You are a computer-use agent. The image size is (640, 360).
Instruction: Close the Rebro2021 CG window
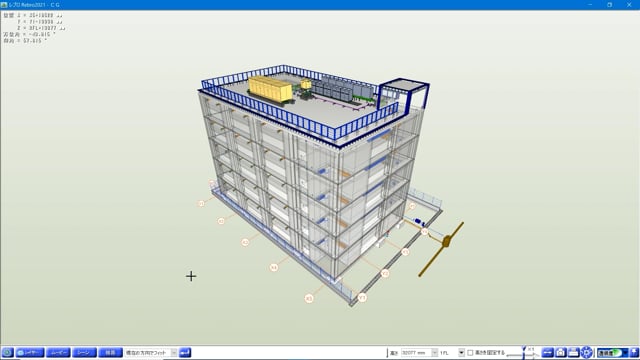coord(629,4)
